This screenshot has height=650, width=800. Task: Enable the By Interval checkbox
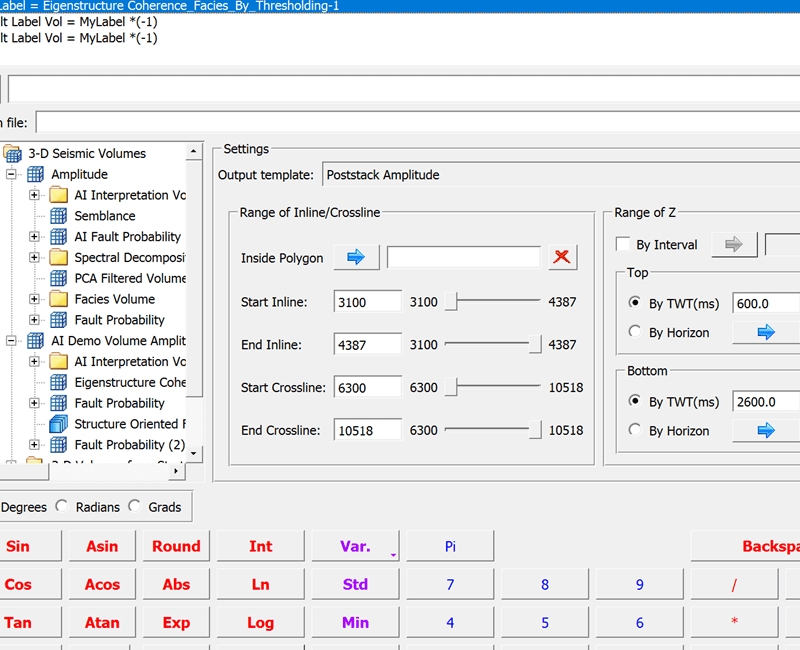[623, 245]
